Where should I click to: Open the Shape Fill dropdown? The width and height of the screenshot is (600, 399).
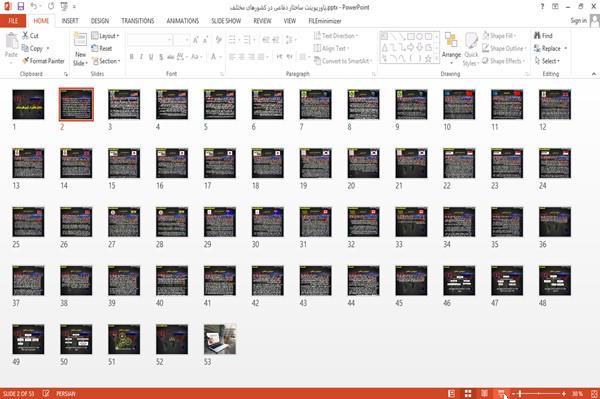[499, 36]
